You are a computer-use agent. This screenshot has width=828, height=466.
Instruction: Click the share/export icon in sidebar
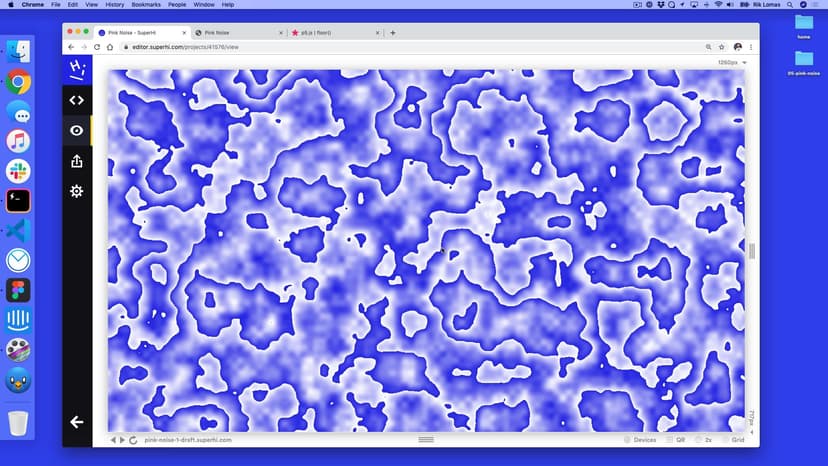76,161
